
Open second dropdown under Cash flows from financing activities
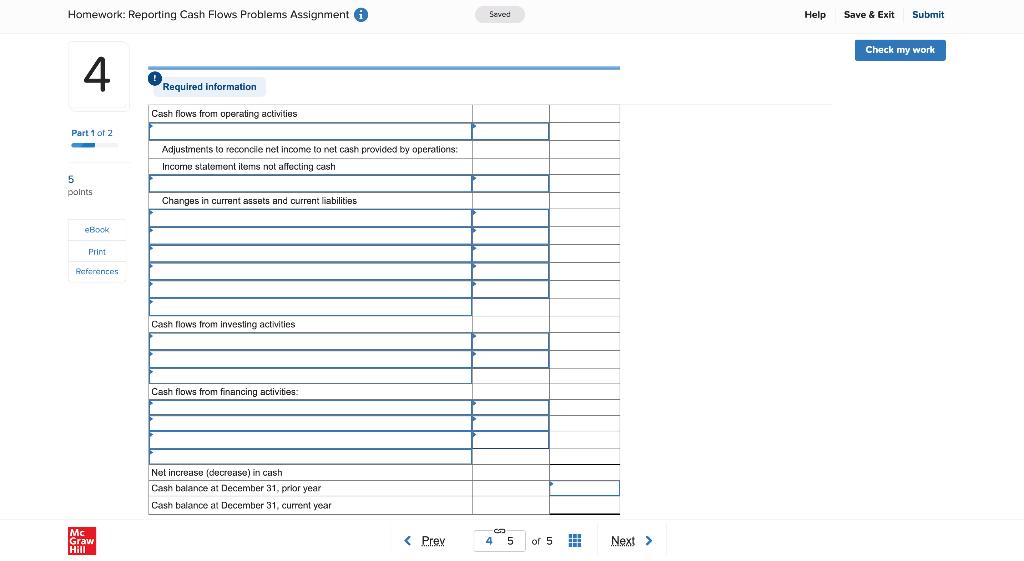coord(310,423)
